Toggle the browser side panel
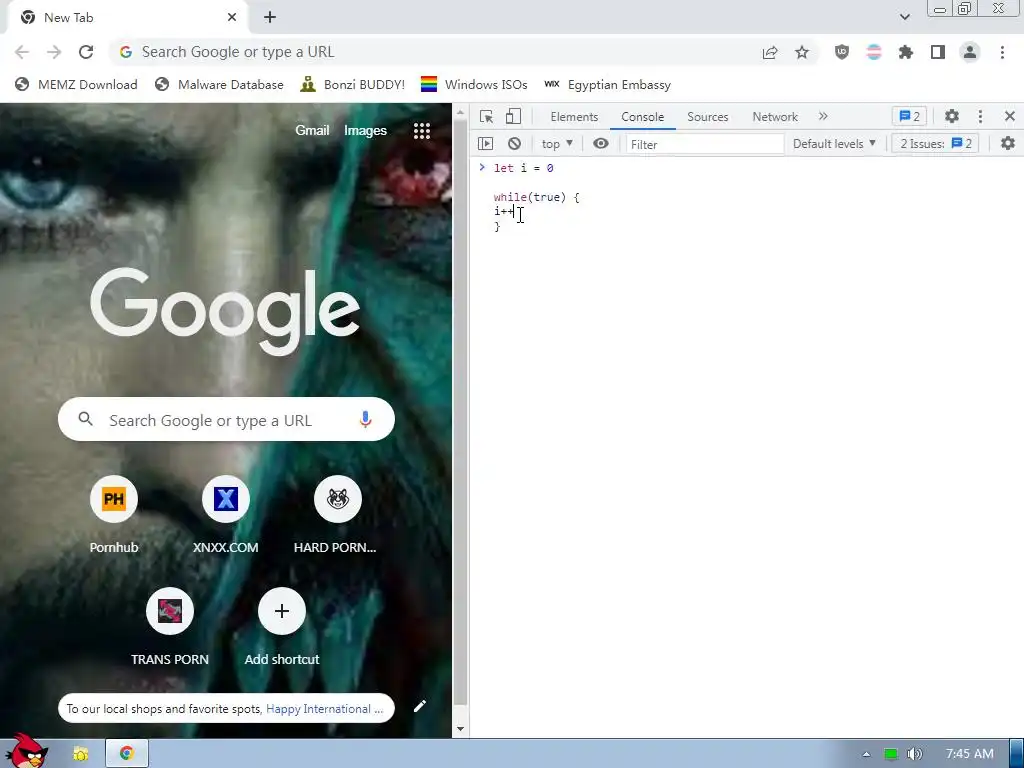The width and height of the screenshot is (1024, 768). pos(938,52)
